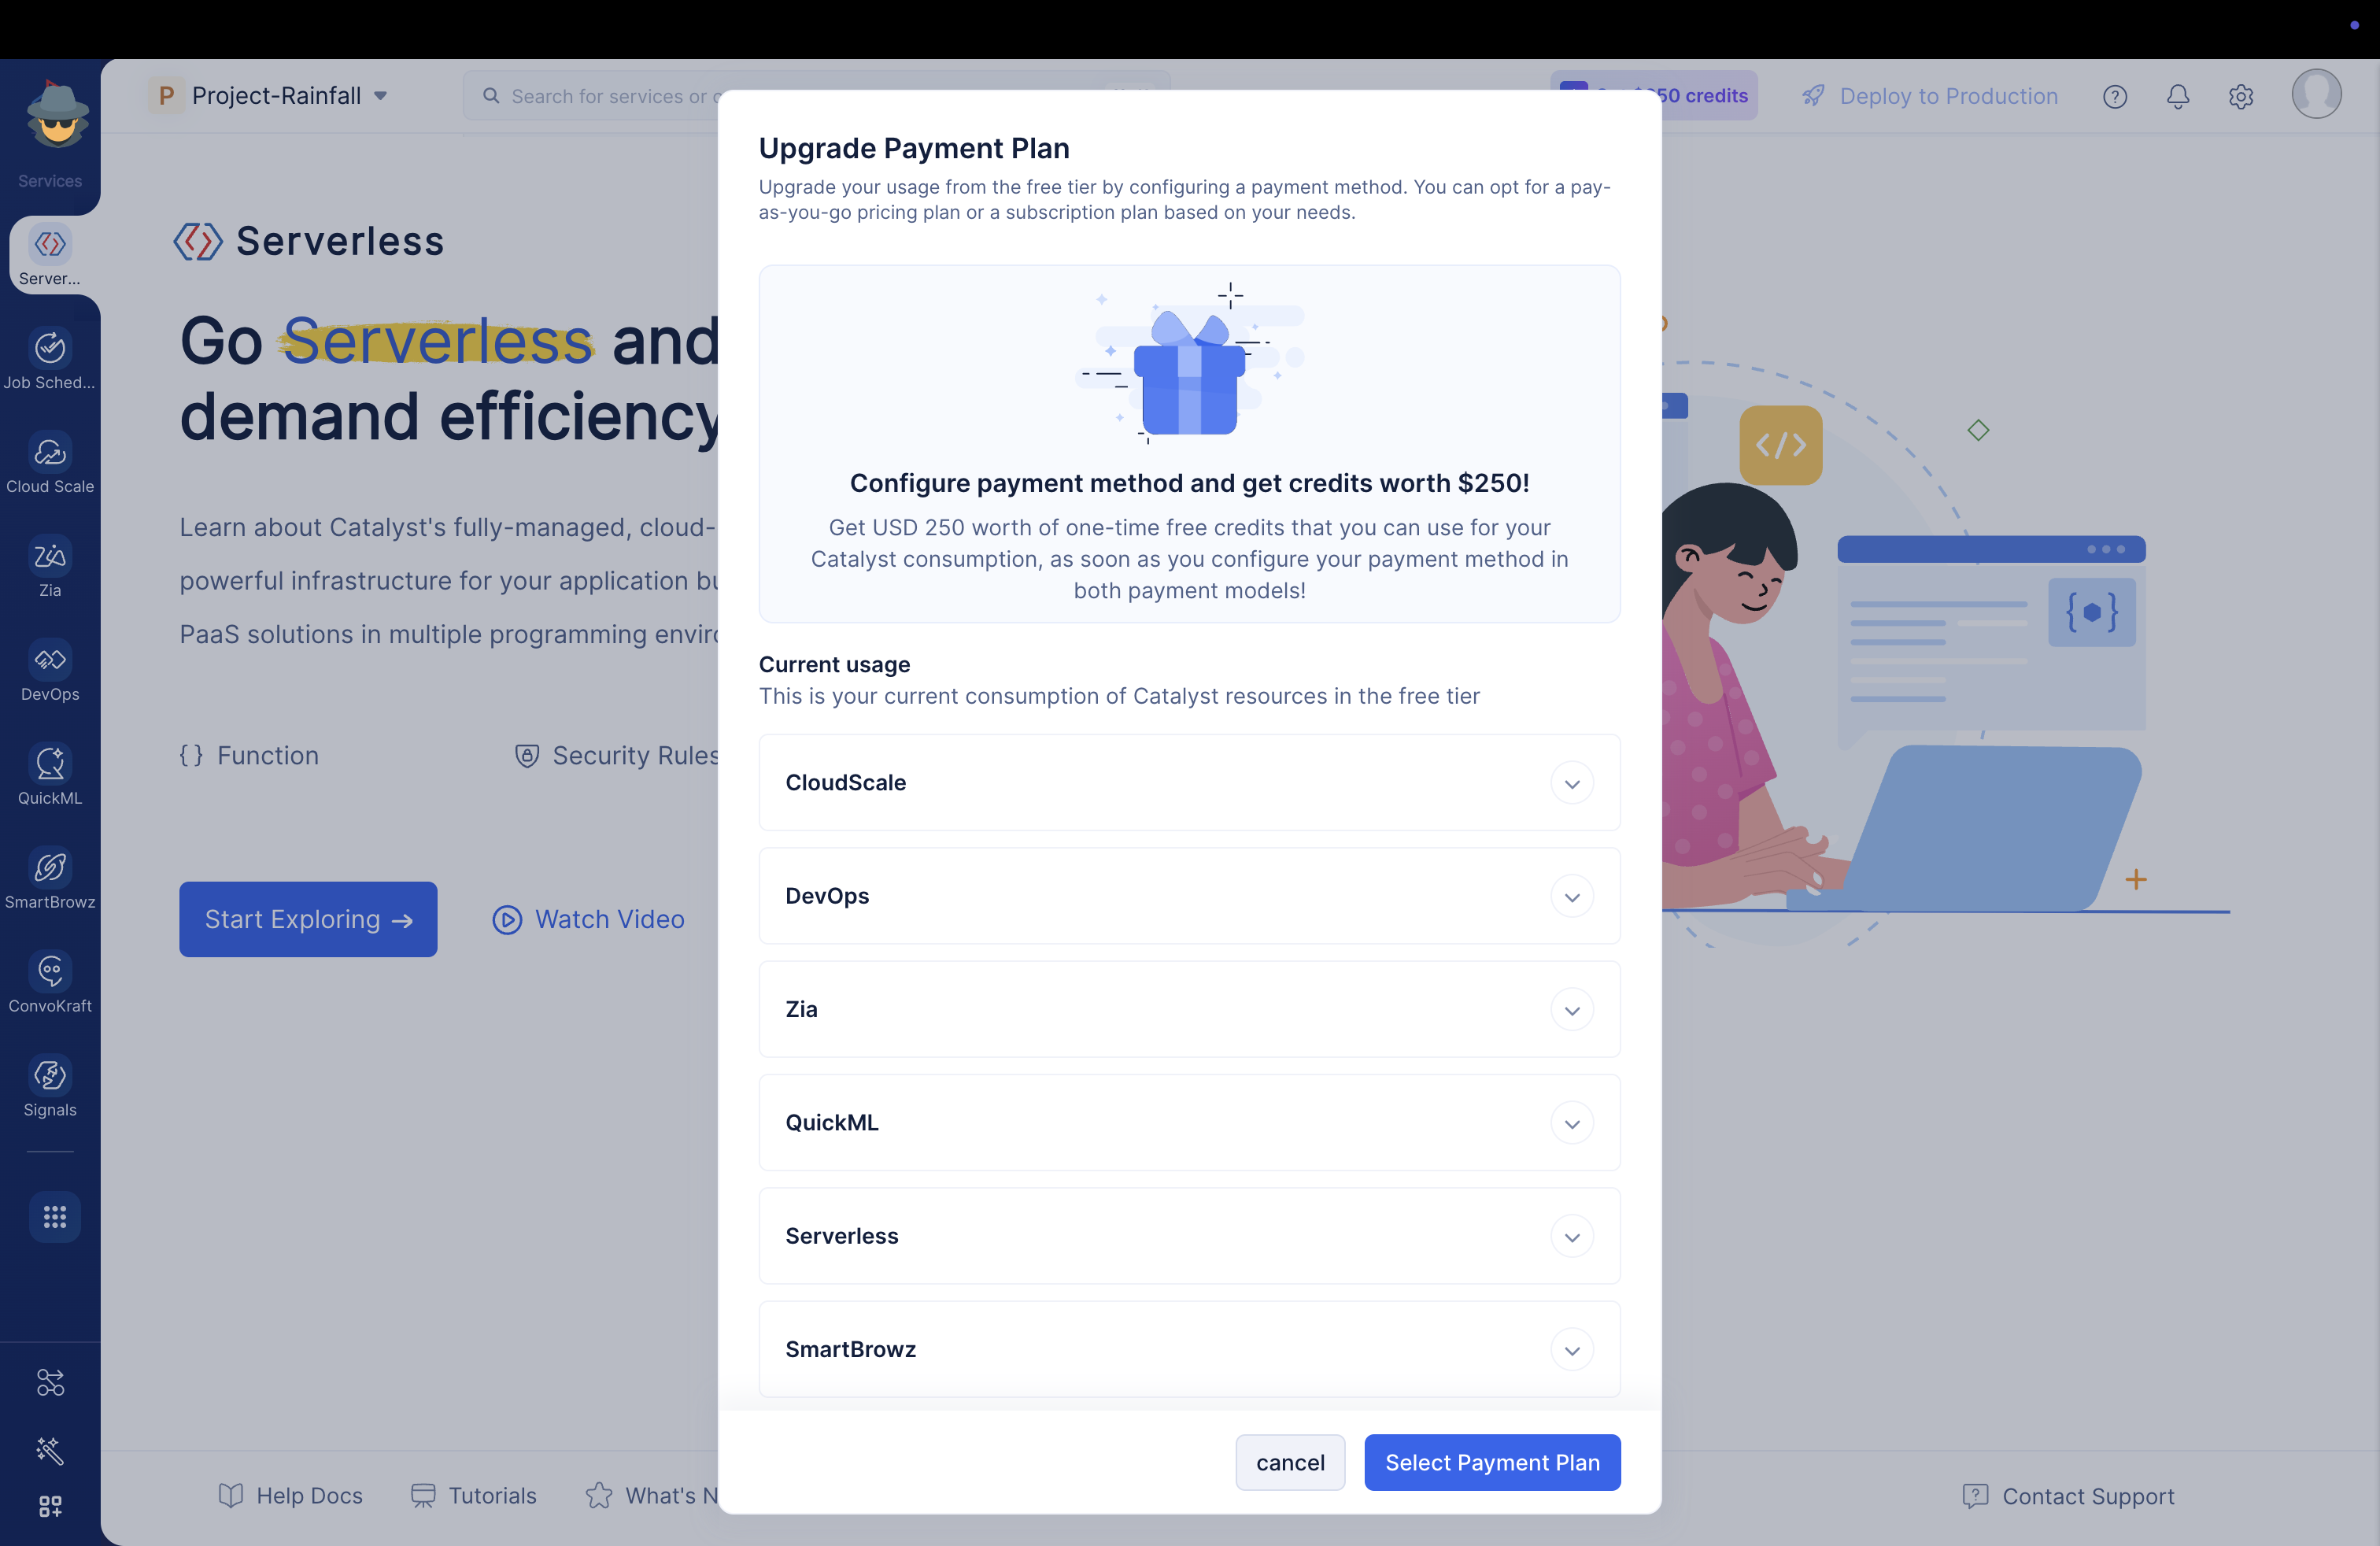Open the Project-Rainfall project dropdown
Viewport: 2380px width, 1546px height.
tap(269, 96)
